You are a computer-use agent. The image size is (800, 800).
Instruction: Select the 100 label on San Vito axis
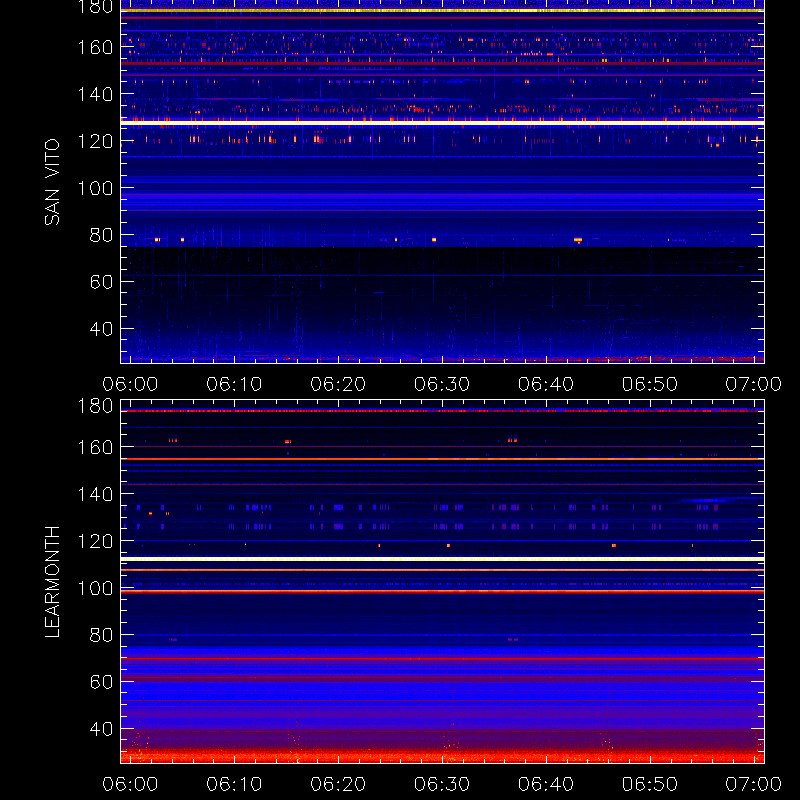(x=95, y=188)
